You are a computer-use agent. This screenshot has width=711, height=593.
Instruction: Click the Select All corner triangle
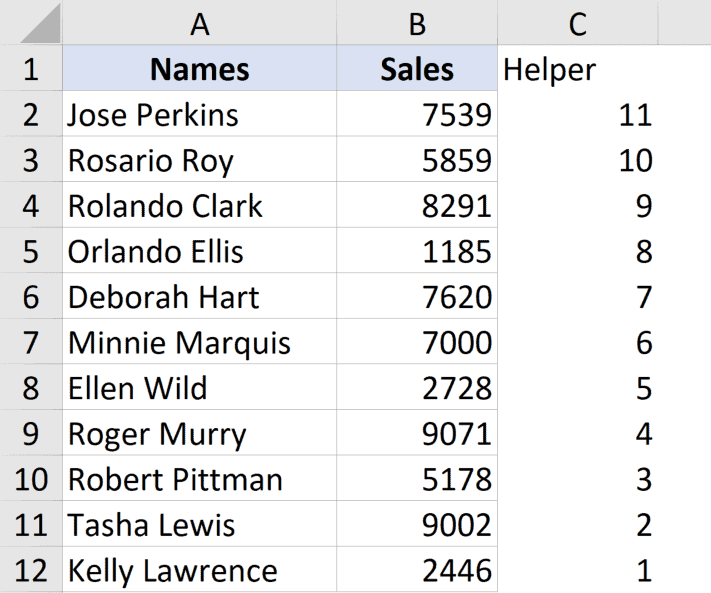[38, 23]
